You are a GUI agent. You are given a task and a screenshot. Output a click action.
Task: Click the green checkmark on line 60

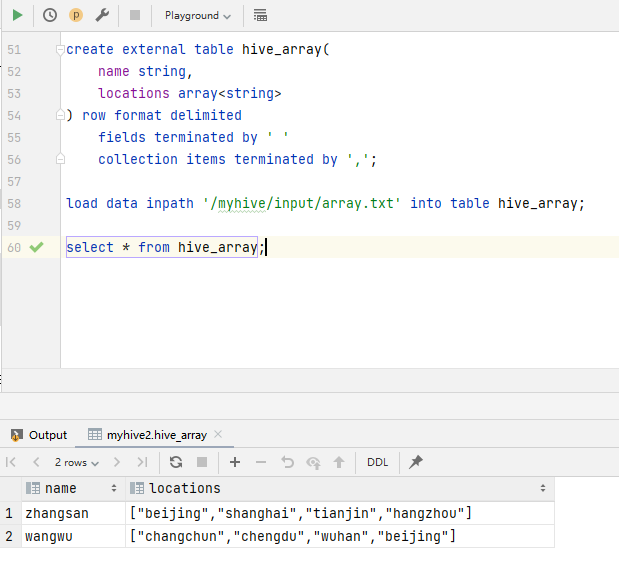36,247
